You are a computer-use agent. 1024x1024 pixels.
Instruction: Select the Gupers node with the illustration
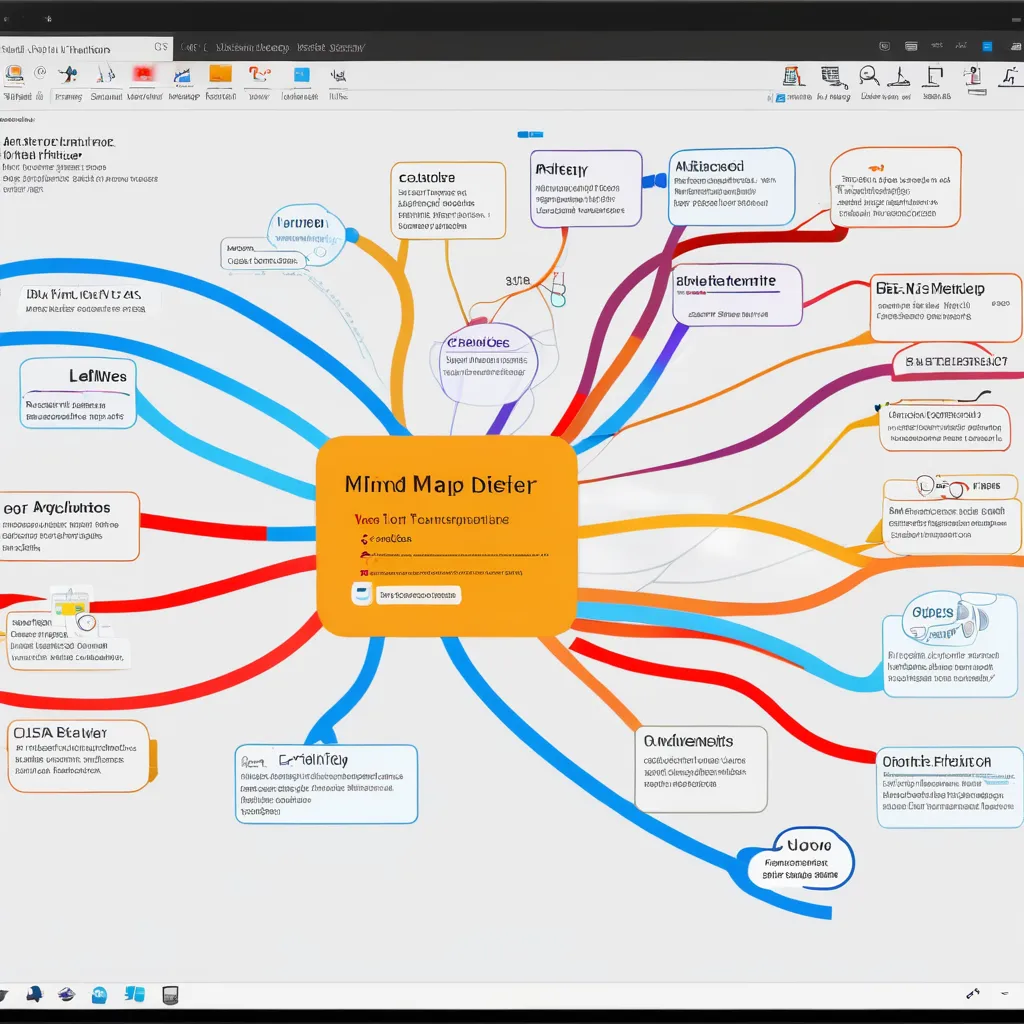tap(950, 645)
